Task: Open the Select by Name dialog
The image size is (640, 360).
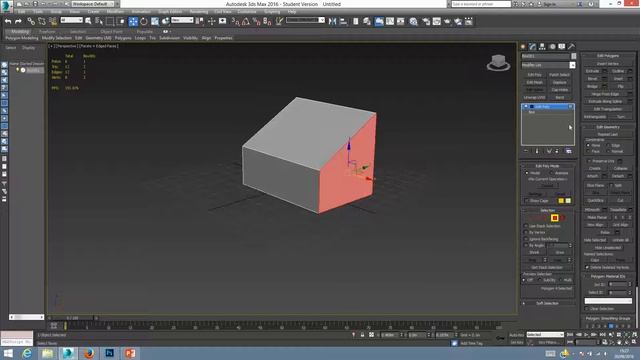Action: 99,21
